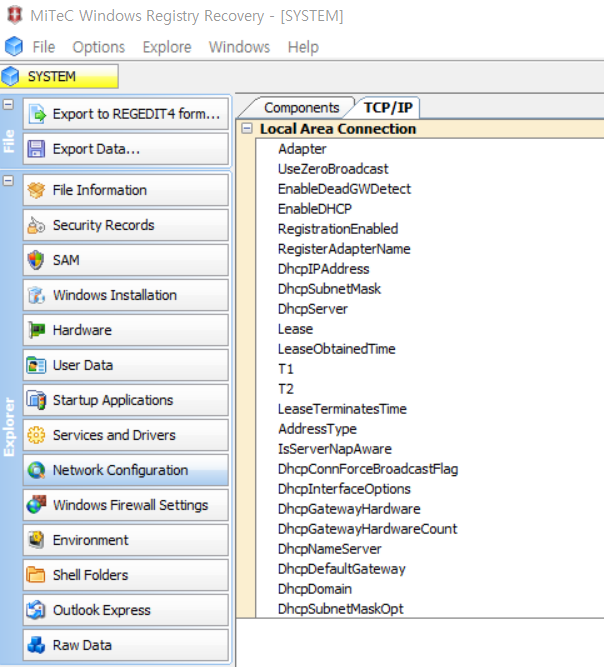Select the IsServerNapAware row
The height and width of the screenshot is (667, 604).
tap(430, 449)
